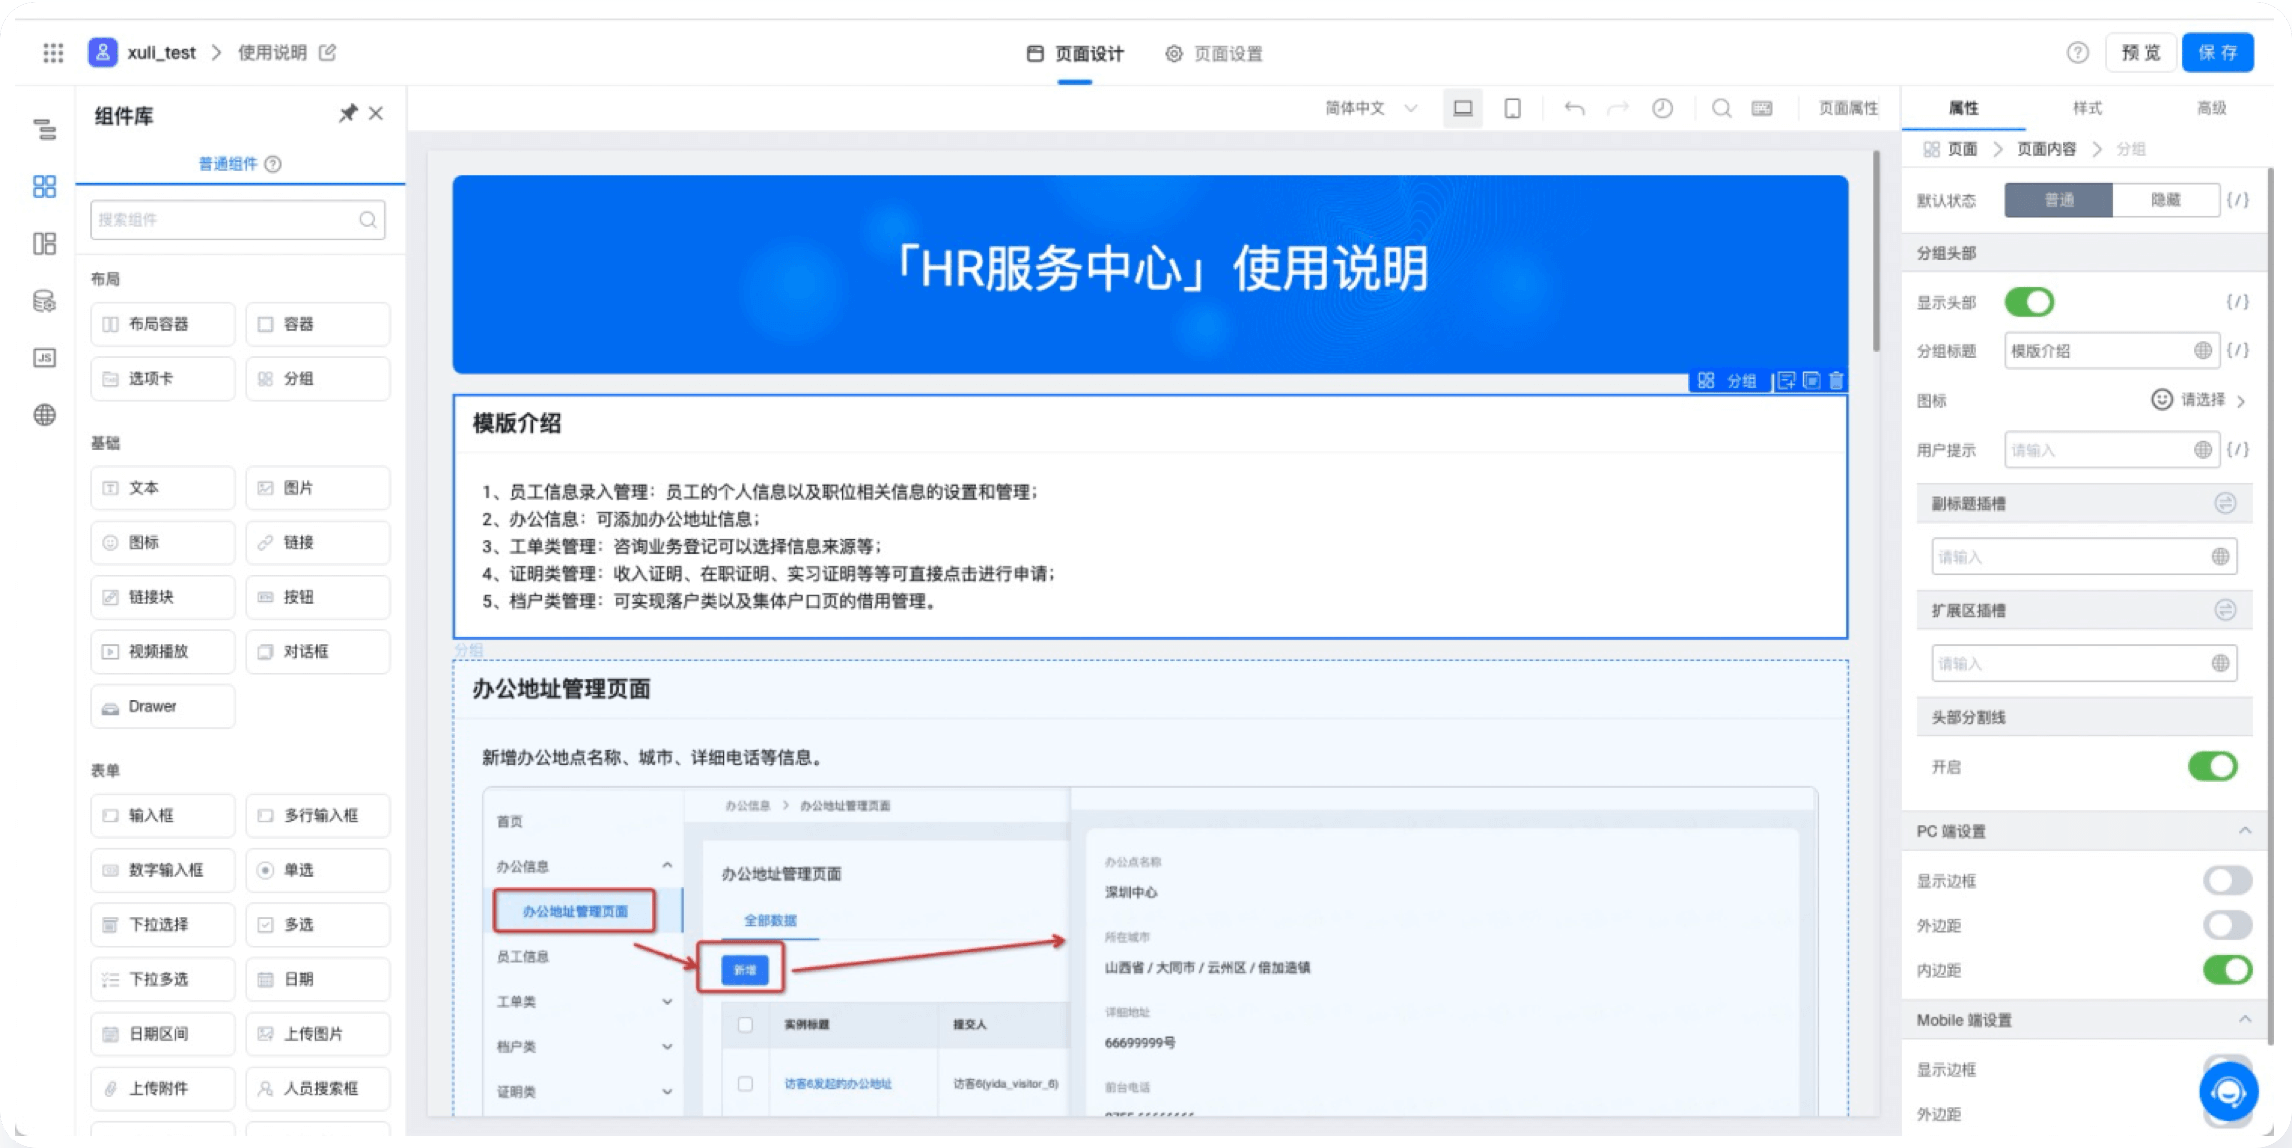The image size is (2292, 1148).
Task: Enable PC 显示边框 toggle
Action: click(x=2226, y=881)
